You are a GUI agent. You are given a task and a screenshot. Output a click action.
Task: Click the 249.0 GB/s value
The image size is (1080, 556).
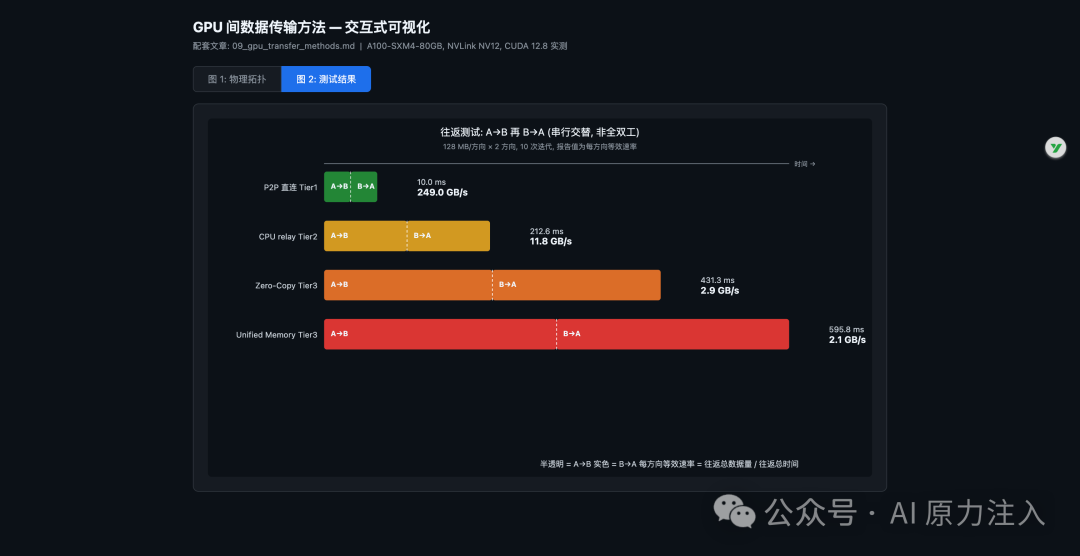click(442, 192)
